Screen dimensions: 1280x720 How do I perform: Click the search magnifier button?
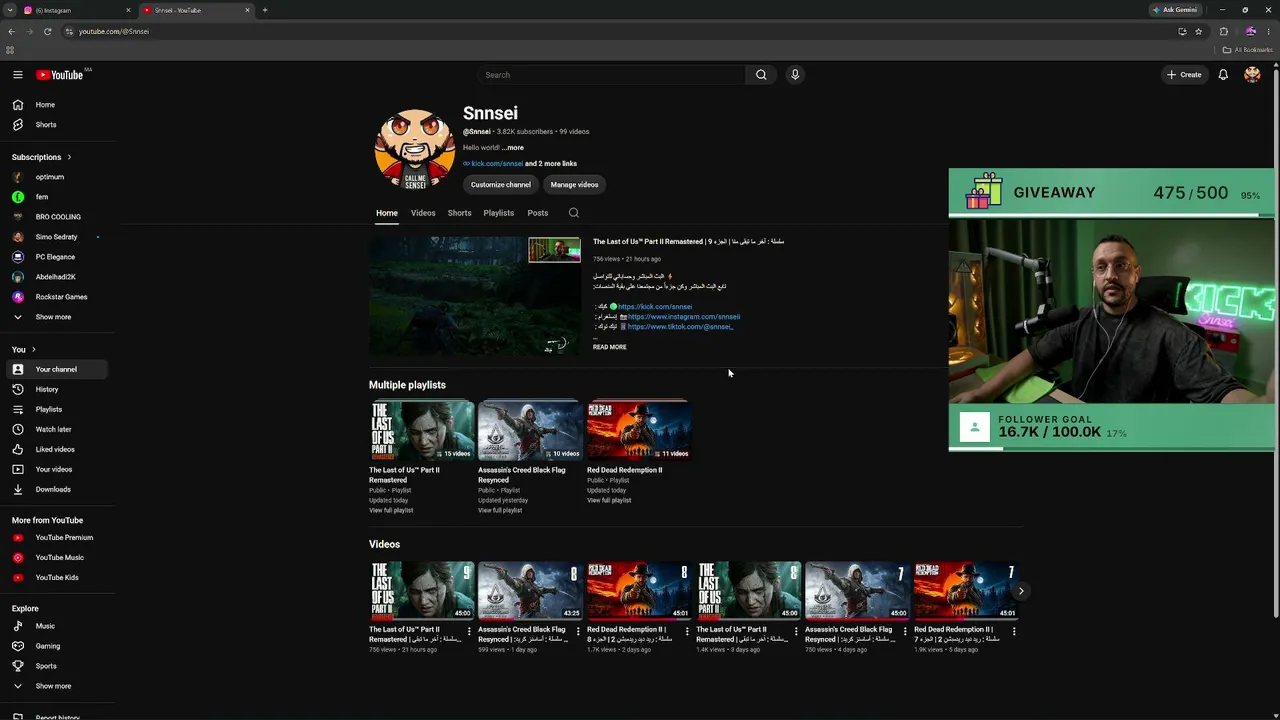pos(761,75)
